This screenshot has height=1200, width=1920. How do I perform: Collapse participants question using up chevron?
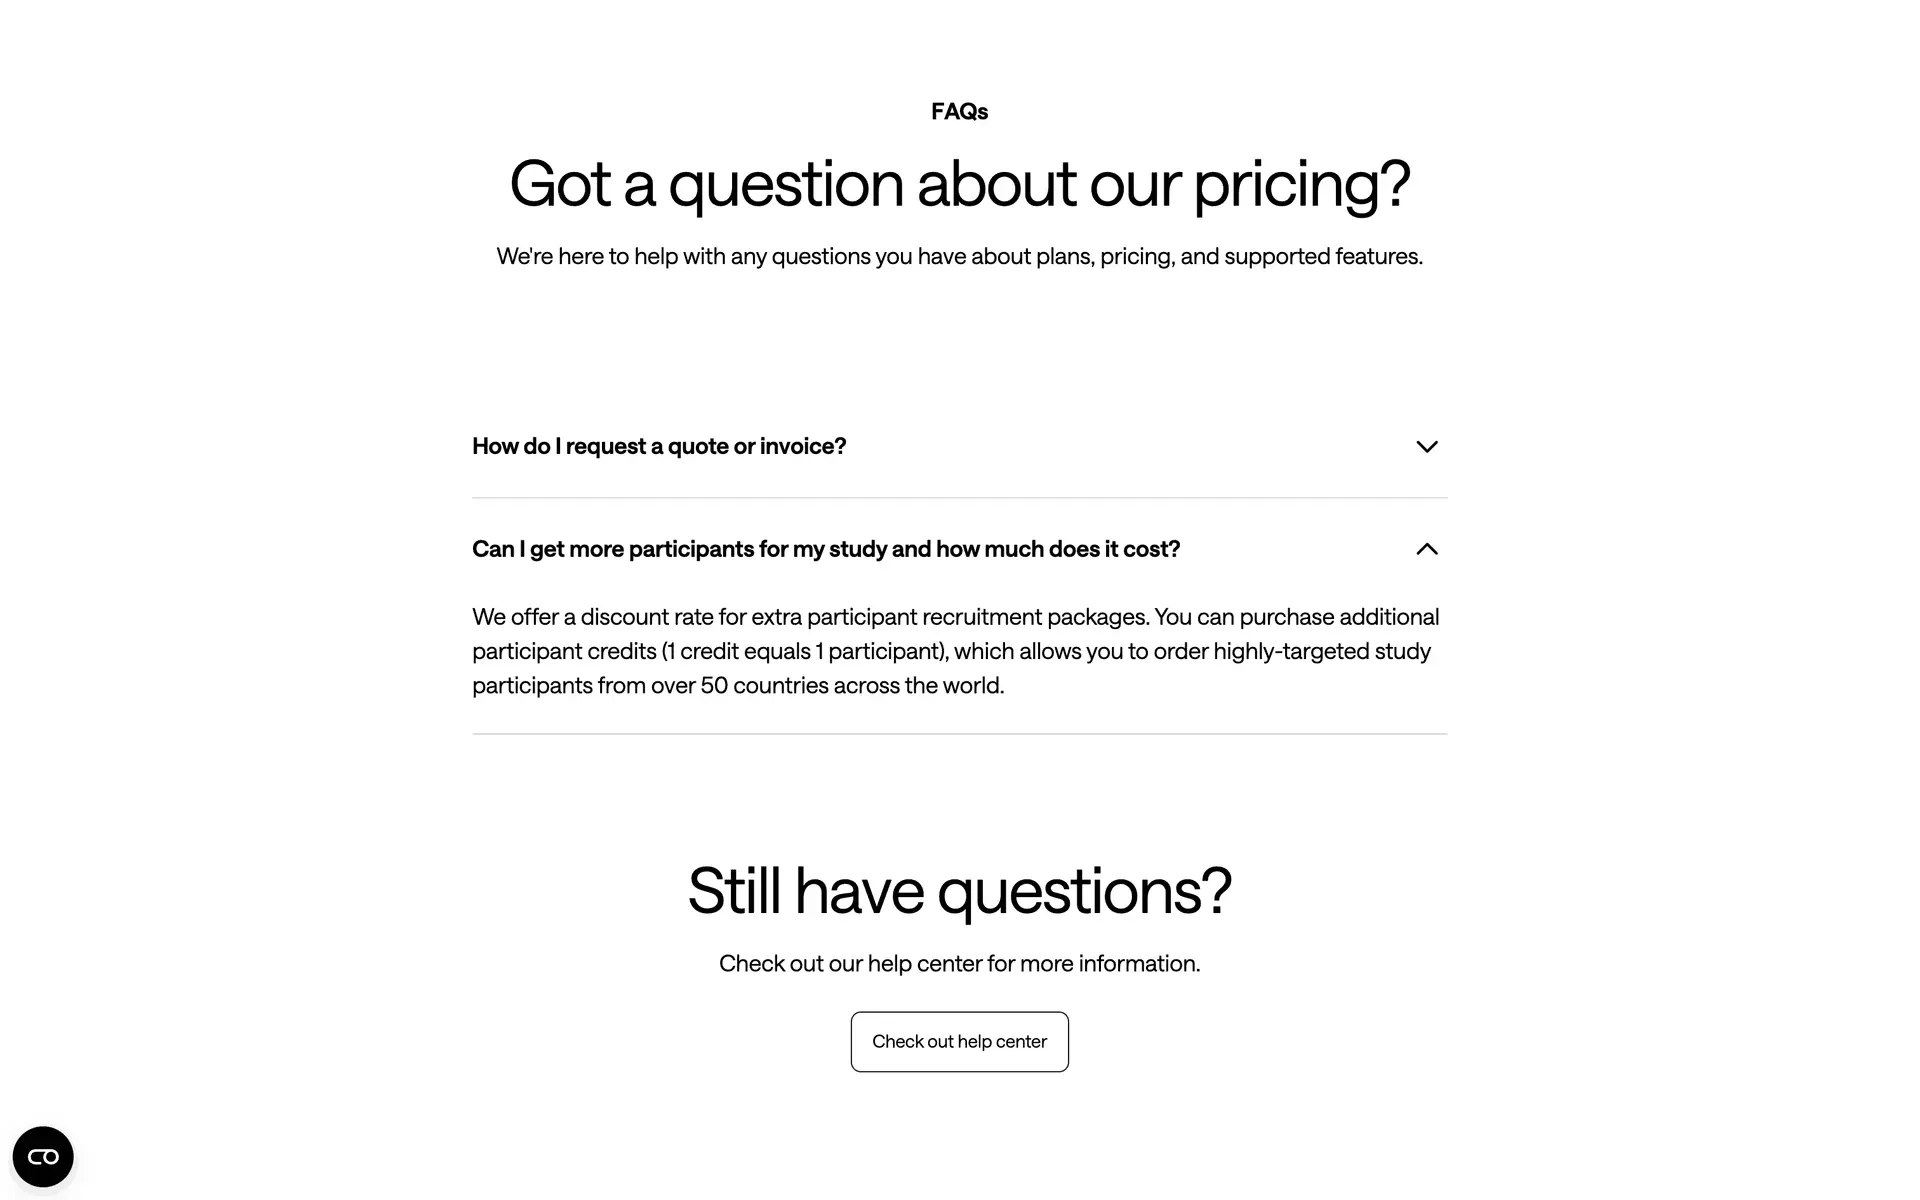(1427, 549)
